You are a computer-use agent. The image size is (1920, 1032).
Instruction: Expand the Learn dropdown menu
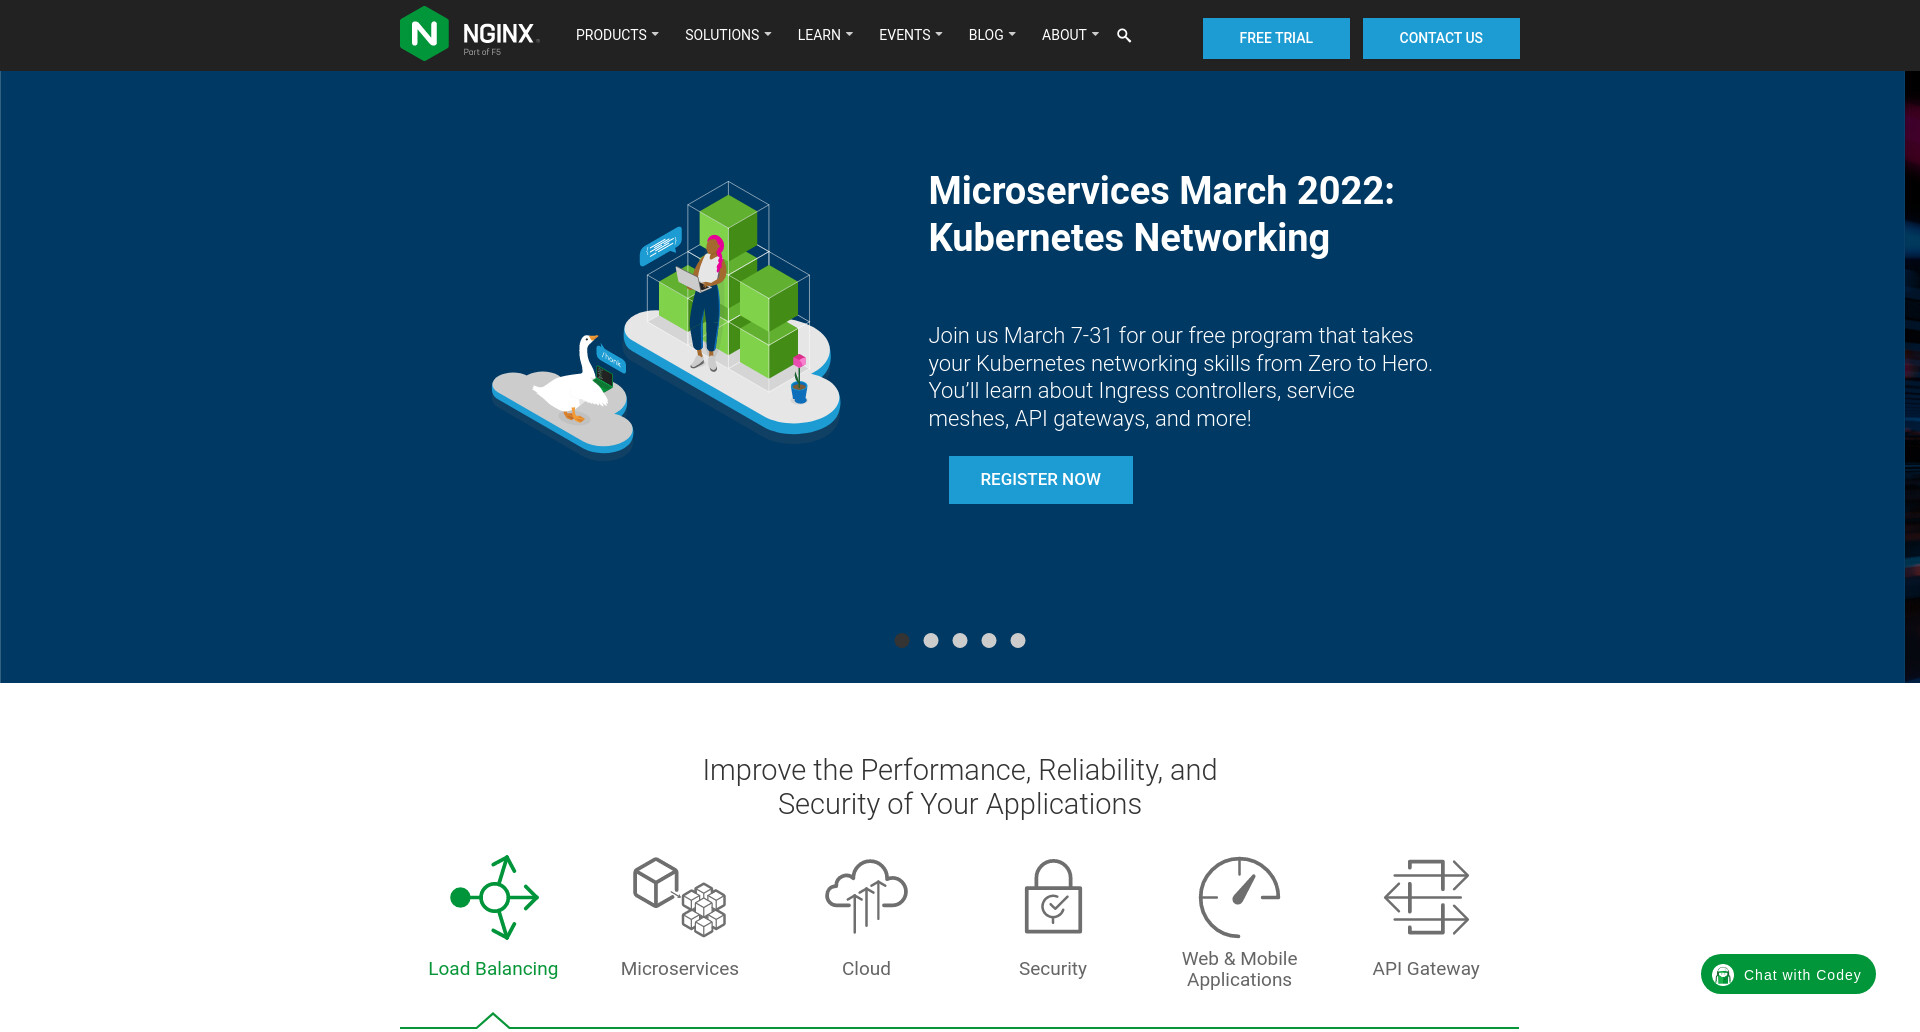click(825, 35)
